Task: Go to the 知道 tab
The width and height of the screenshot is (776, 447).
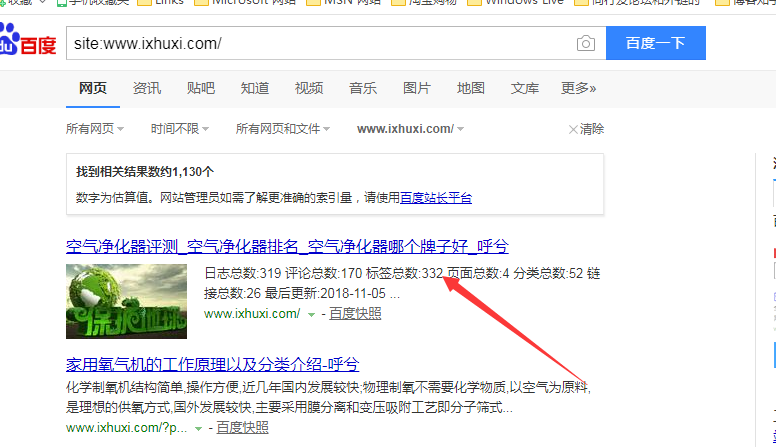Action: pyautogui.click(x=255, y=88)
